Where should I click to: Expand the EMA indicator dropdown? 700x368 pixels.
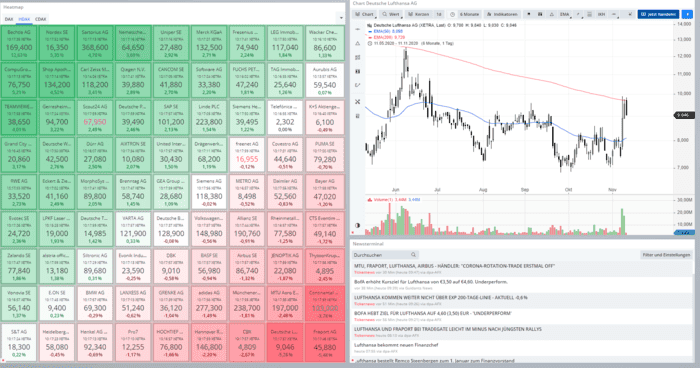(x=564, y=14)
